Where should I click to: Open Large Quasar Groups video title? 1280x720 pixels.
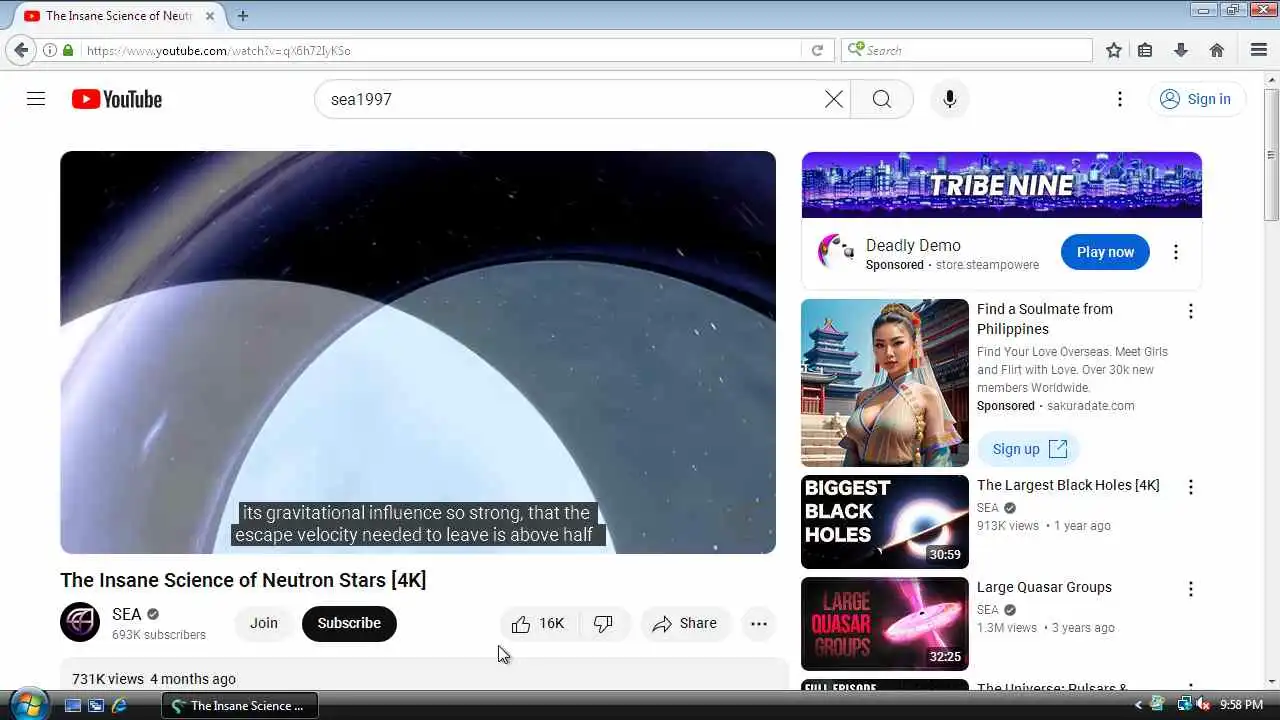[x=1044, y=587]
